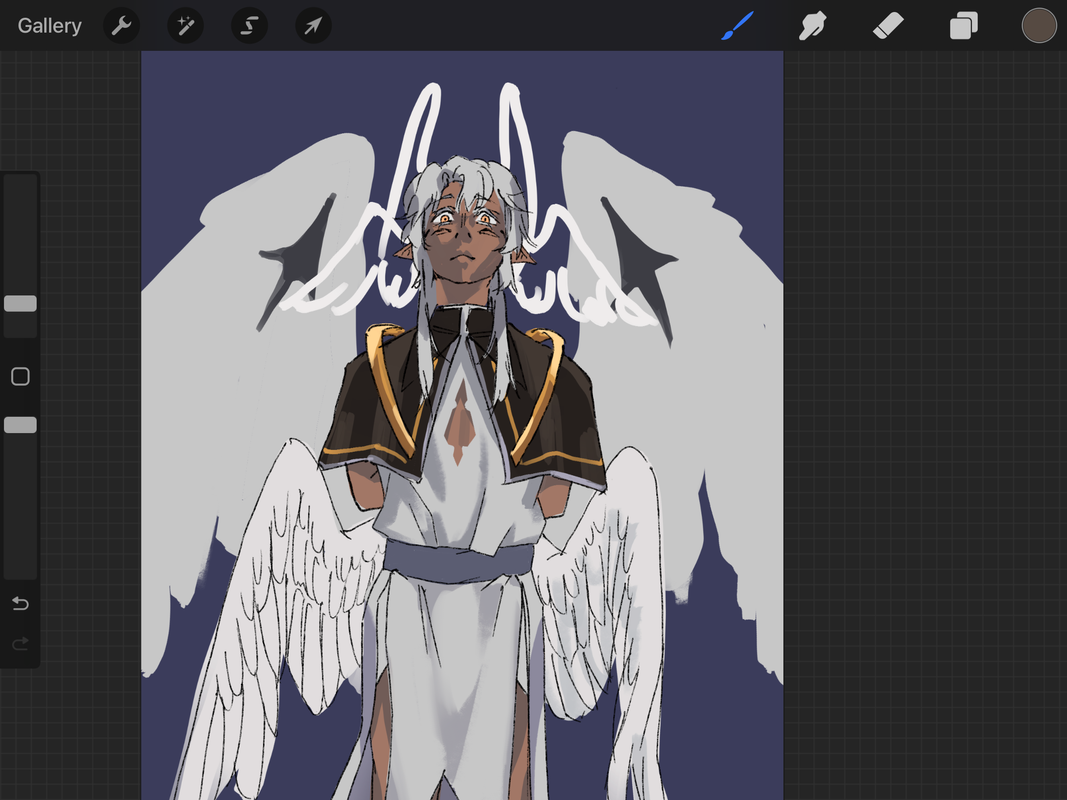Redo the last undone stroke
Screen dimensions: 1067x800
click(x=20, y=643)
